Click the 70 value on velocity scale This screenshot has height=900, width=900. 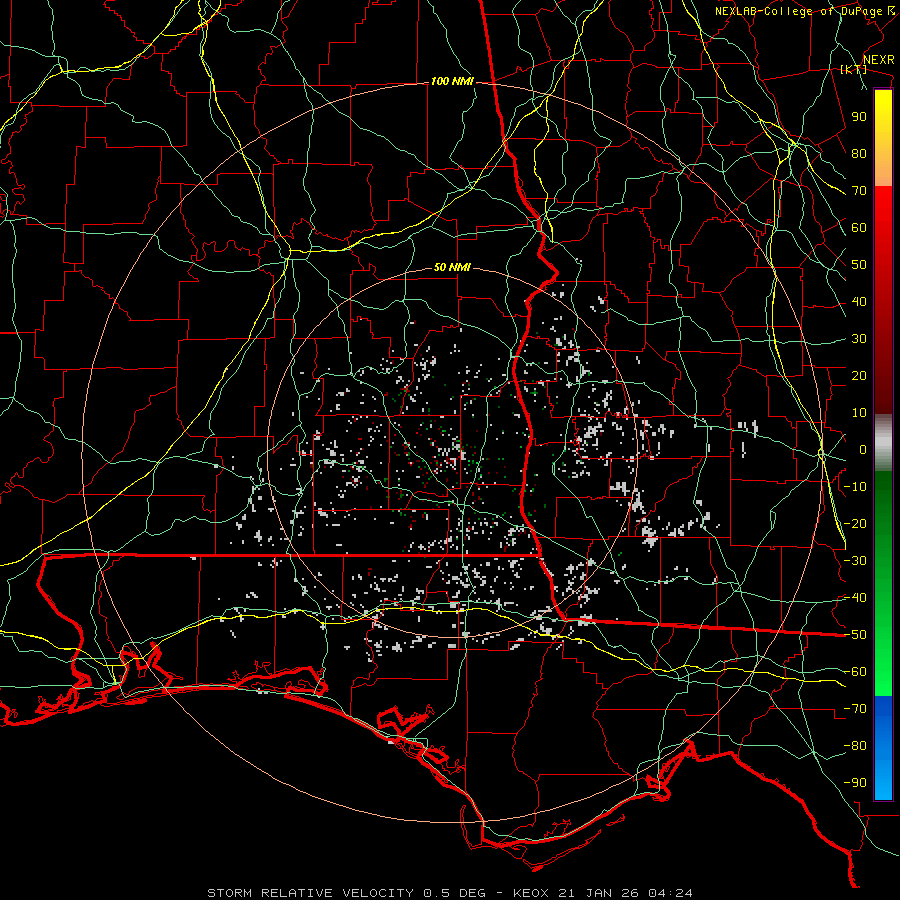[x=859, y=191]
